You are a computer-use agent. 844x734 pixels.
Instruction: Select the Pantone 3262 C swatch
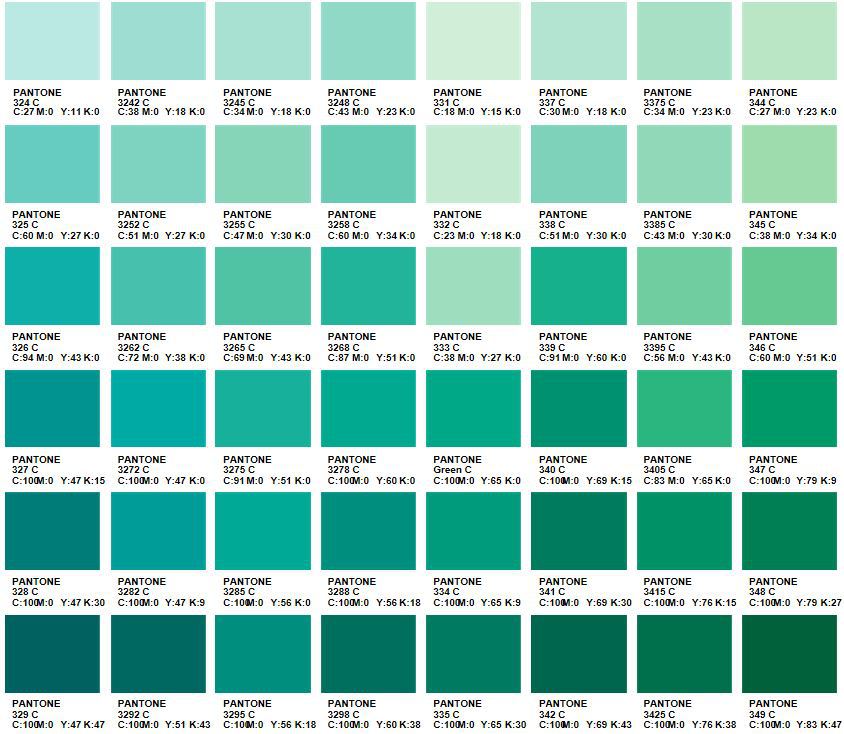(x=158, y=286)
